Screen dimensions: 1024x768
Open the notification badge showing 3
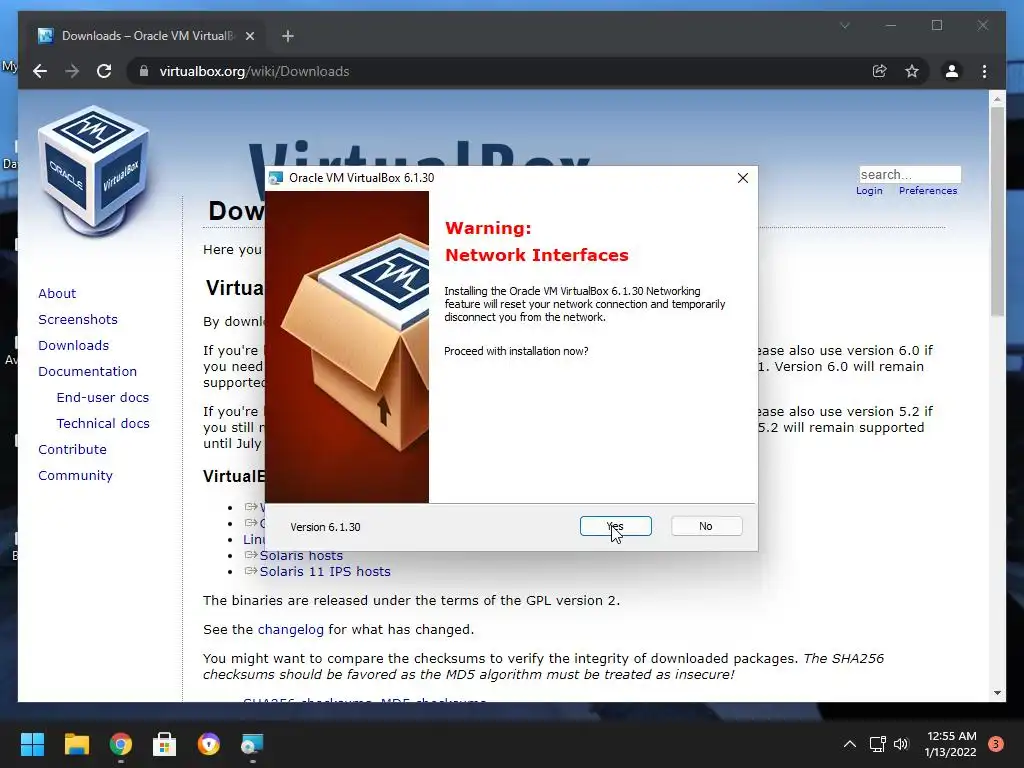[996, 744]
